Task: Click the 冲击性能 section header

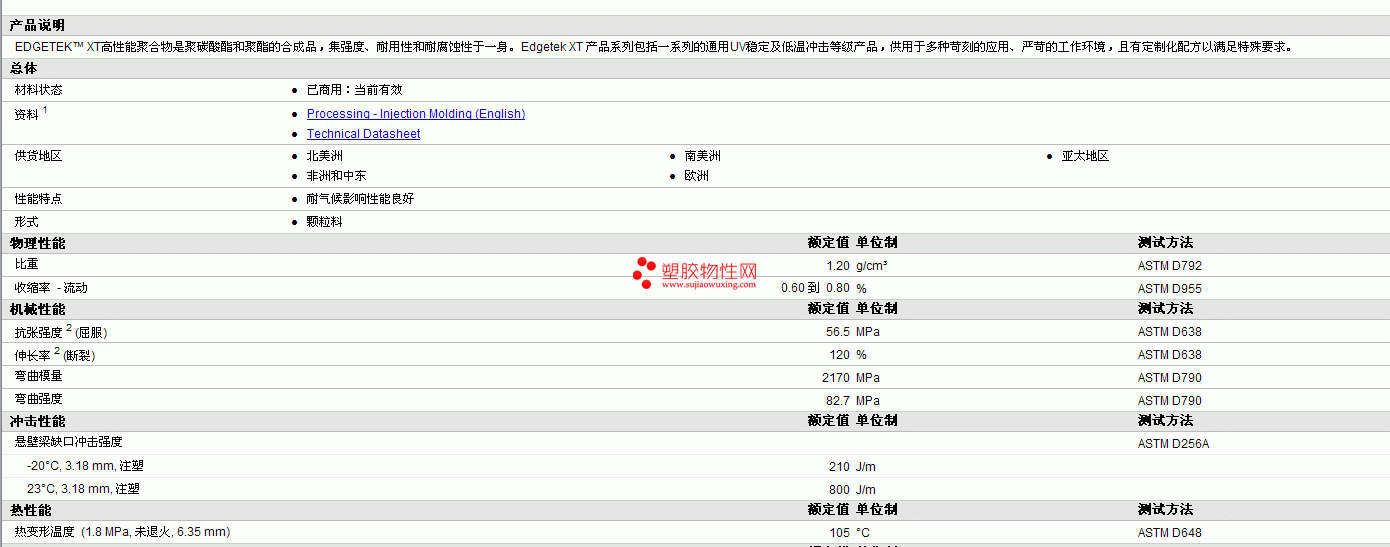Action: click(x=38, y=421)
